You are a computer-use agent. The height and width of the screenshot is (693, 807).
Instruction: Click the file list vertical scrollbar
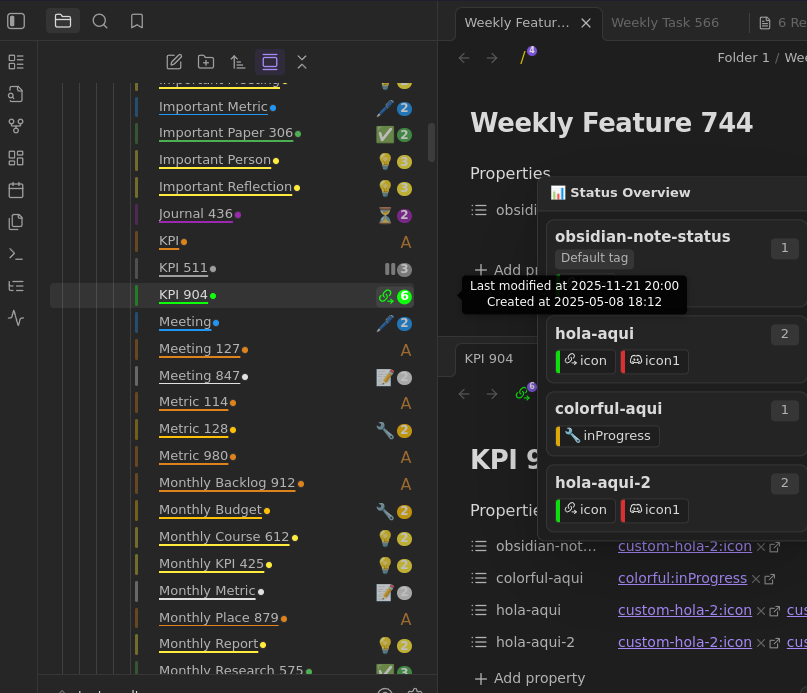[431, 142]
